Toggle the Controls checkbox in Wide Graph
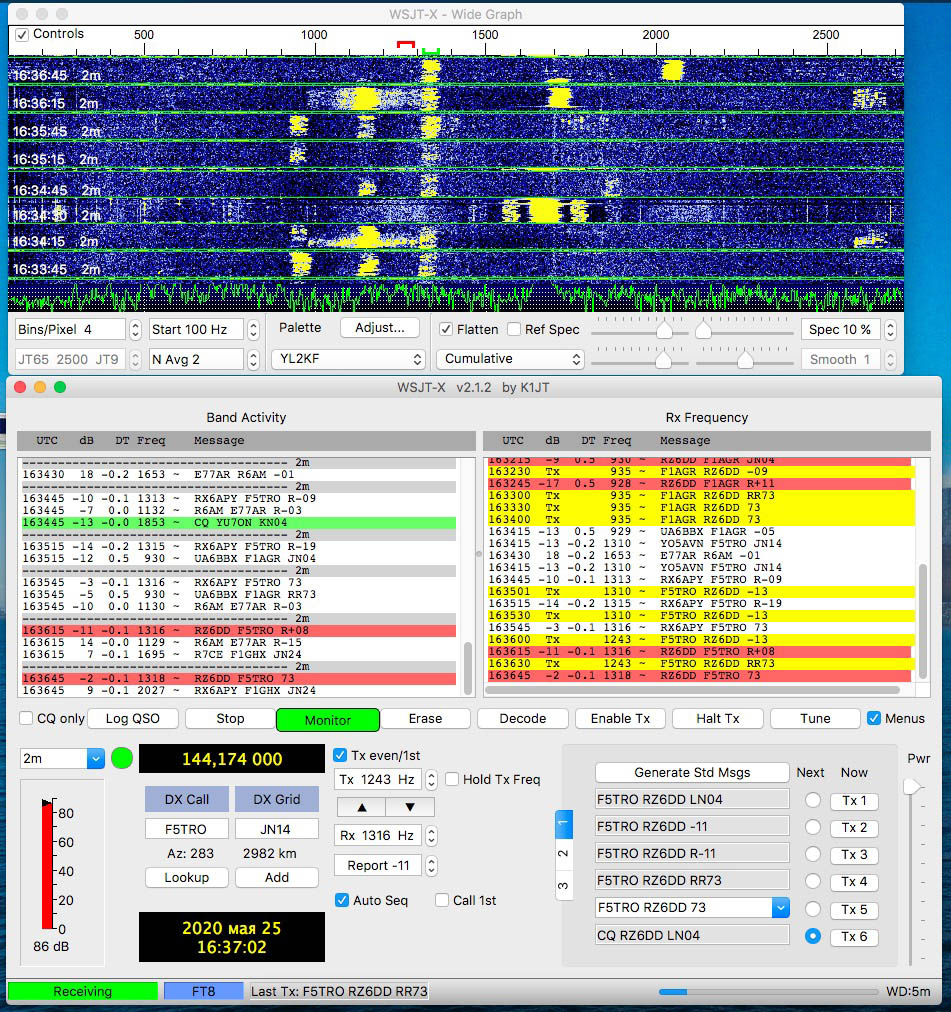Viewport: 951px width, 1012px height. point(22,35)
